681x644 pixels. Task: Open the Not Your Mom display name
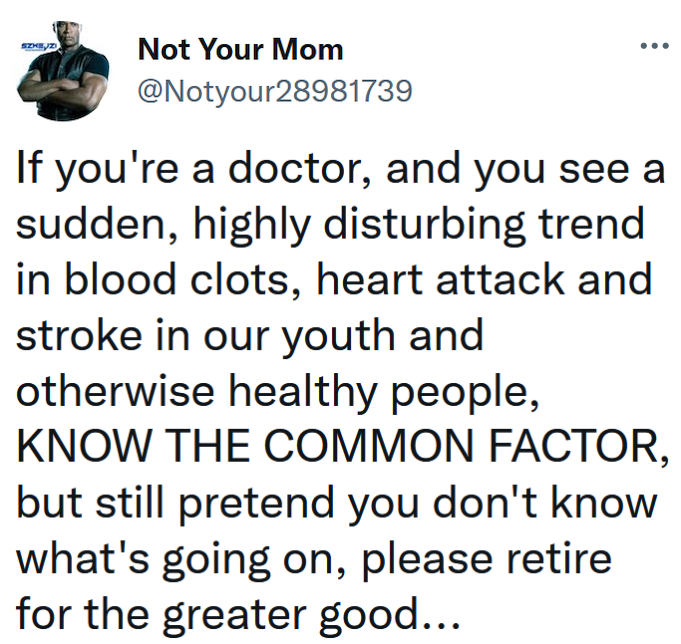point(241,50)
